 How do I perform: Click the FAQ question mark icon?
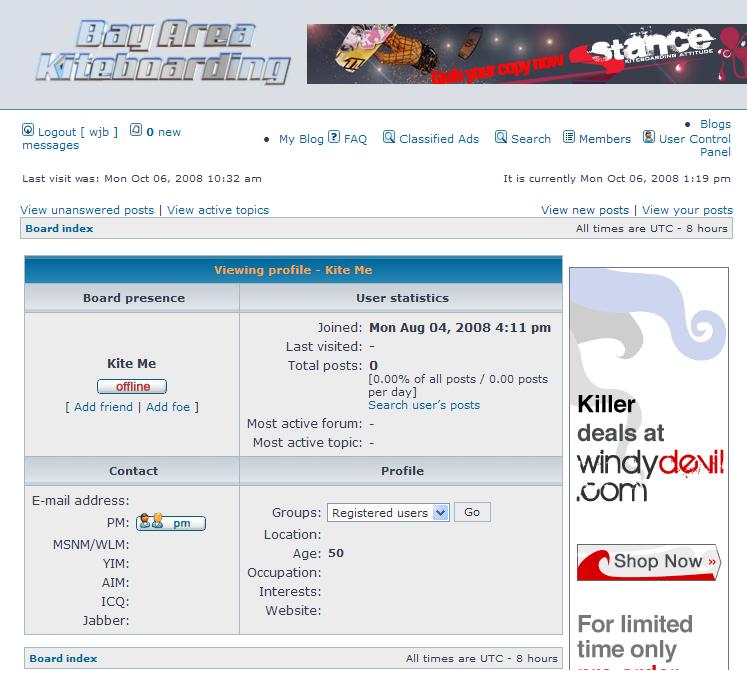point(334,137)
